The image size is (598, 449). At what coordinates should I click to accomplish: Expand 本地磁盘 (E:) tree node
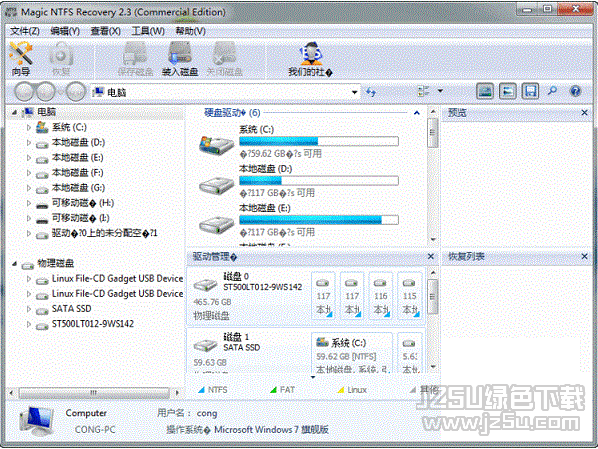point(29,158)
